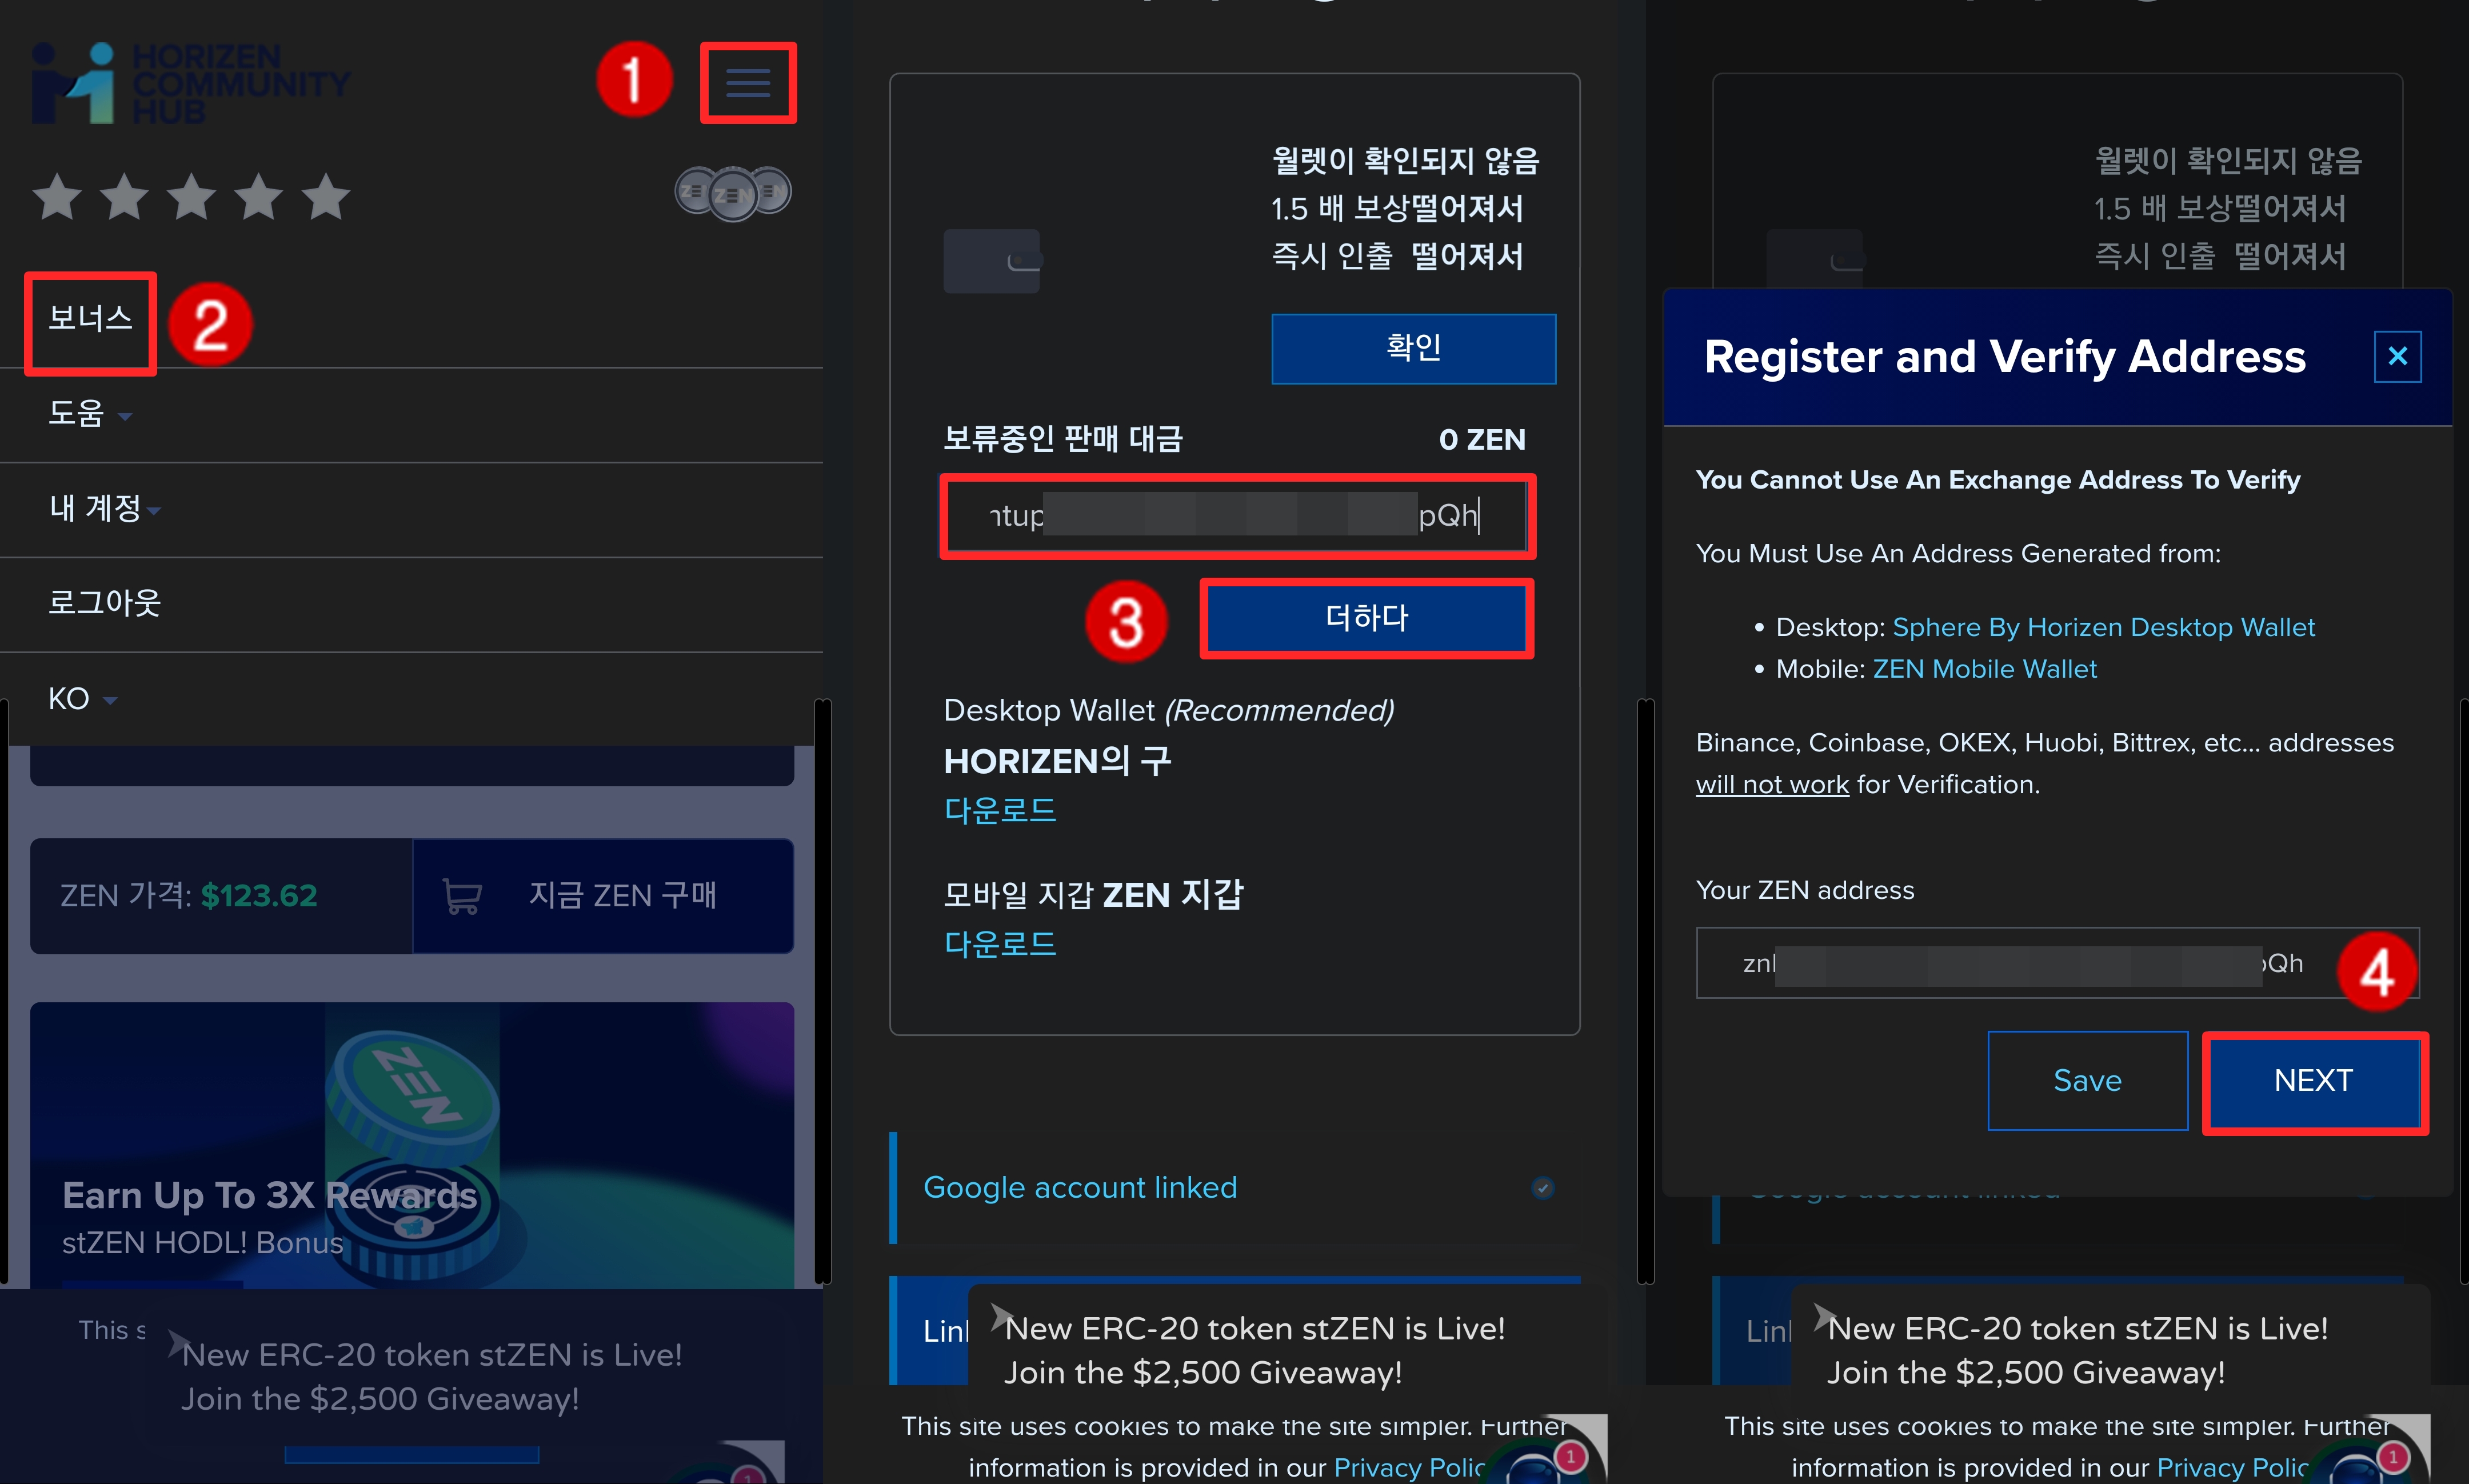Expand the 내 계정 dropdown
Viewport: 2469px width, 1484px height.
[x=104, y=508]
